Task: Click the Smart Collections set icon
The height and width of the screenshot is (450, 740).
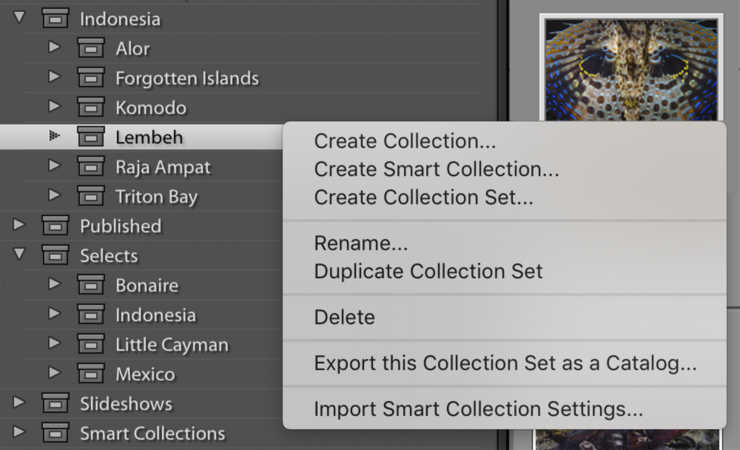Action: (56, 434)
